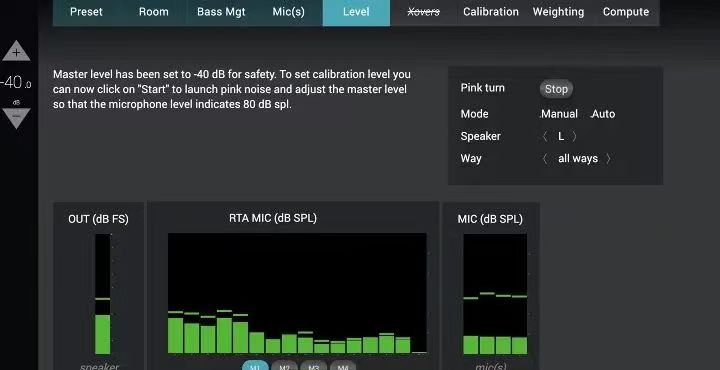Viewport: 720px width, 370px height.
Task: Click the OUT (dB FS) speaker level meter
Action: pyautogui.click(x=102, y=294)
